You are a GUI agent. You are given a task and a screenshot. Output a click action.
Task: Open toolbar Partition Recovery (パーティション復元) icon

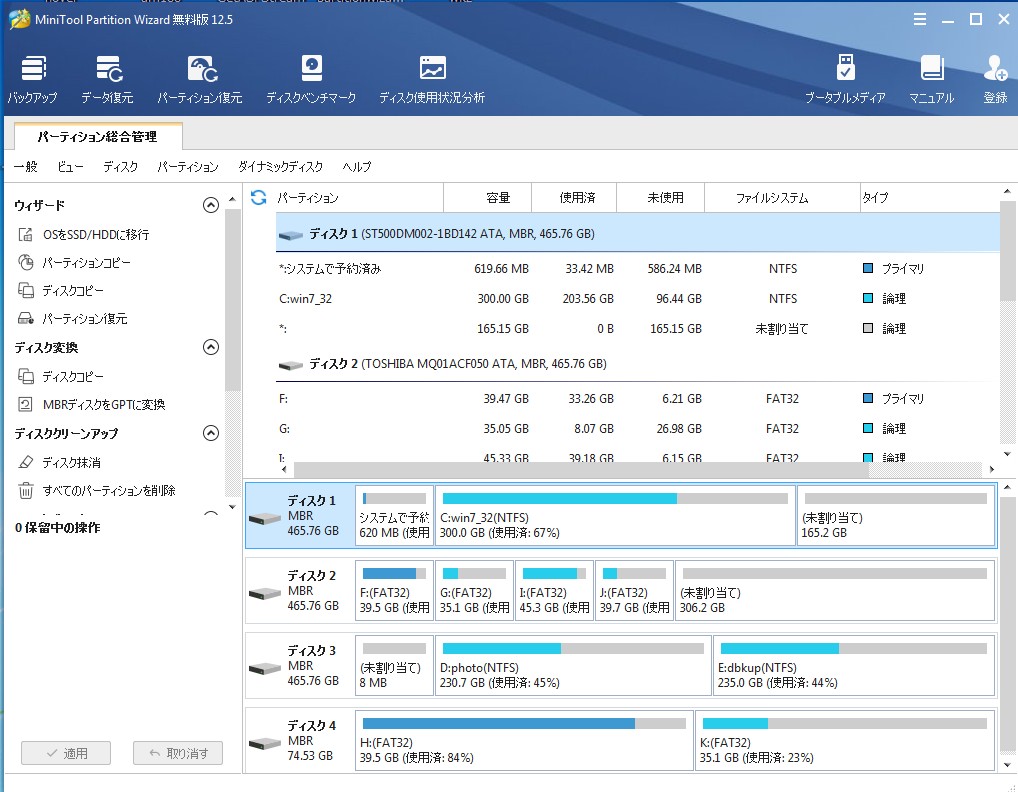201,68
